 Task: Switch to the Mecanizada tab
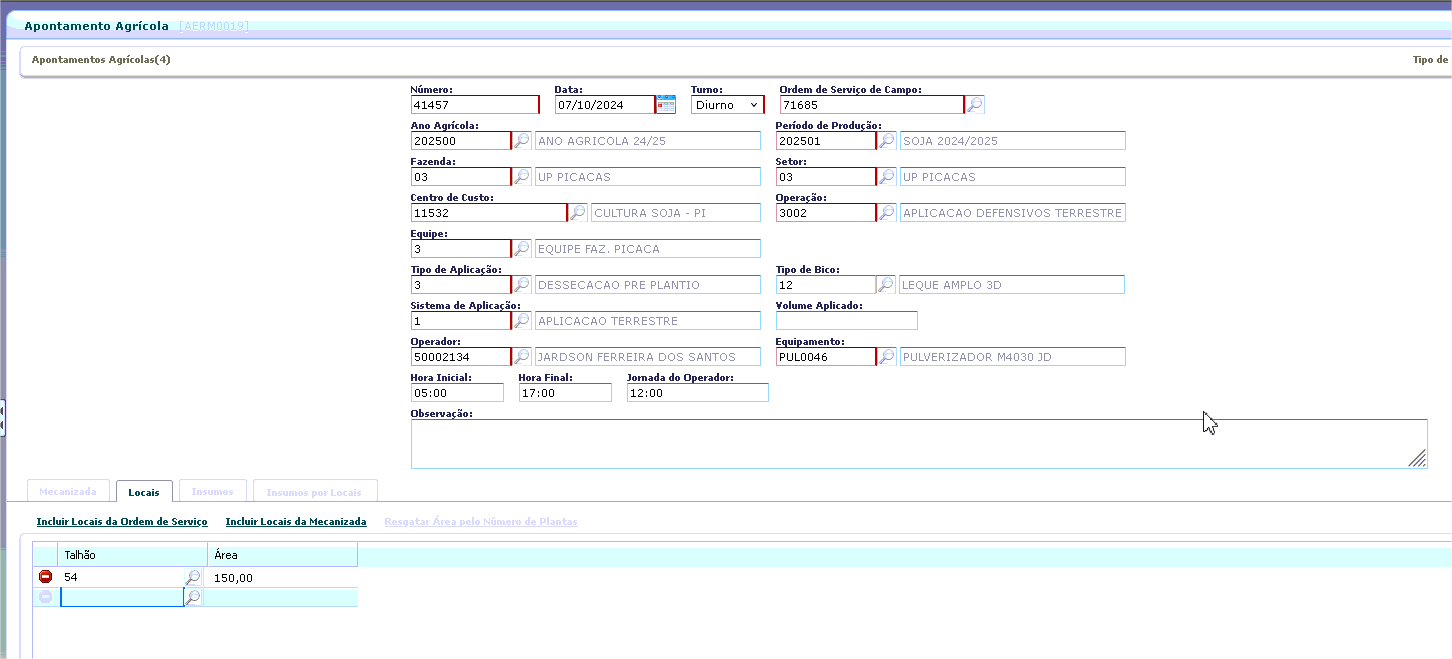(x=68, y=491)
